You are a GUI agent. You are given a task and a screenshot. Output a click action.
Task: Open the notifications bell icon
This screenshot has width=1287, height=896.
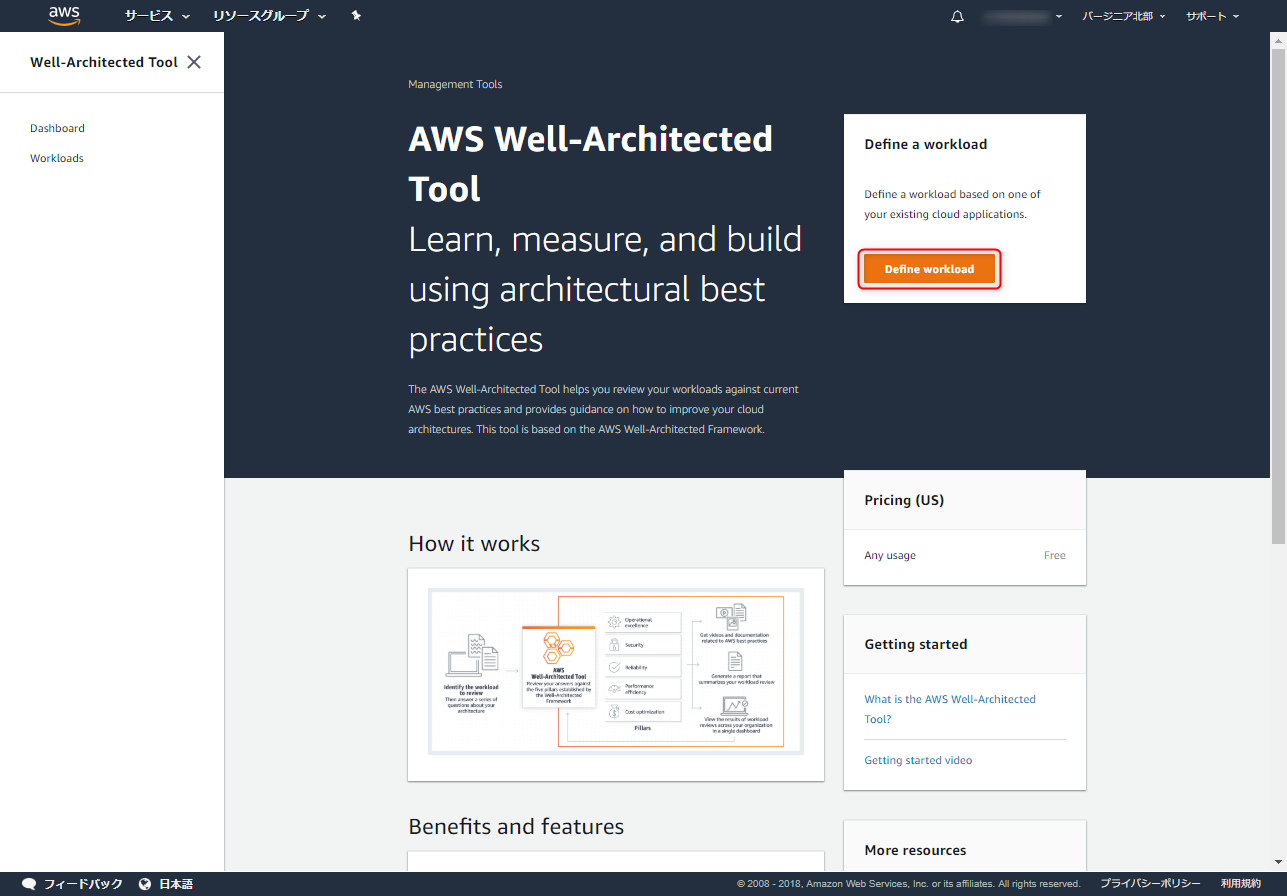(x=956, y=16)
